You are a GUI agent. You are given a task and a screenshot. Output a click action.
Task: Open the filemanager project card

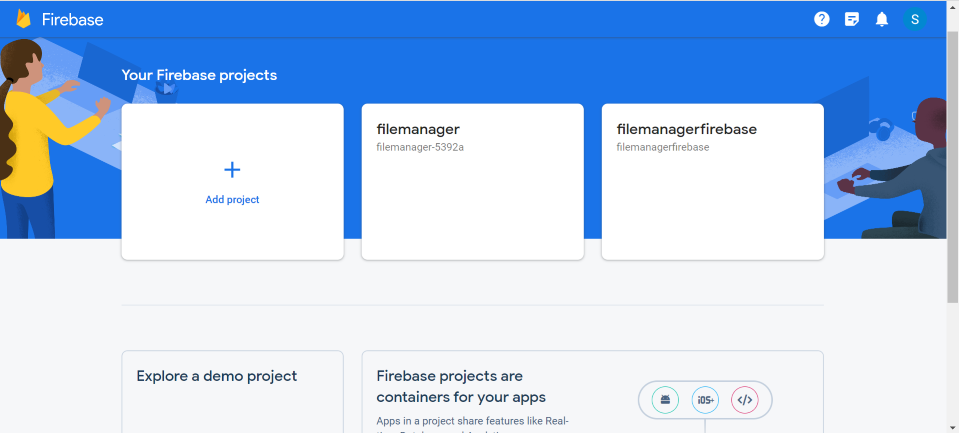tap(472, 182)
